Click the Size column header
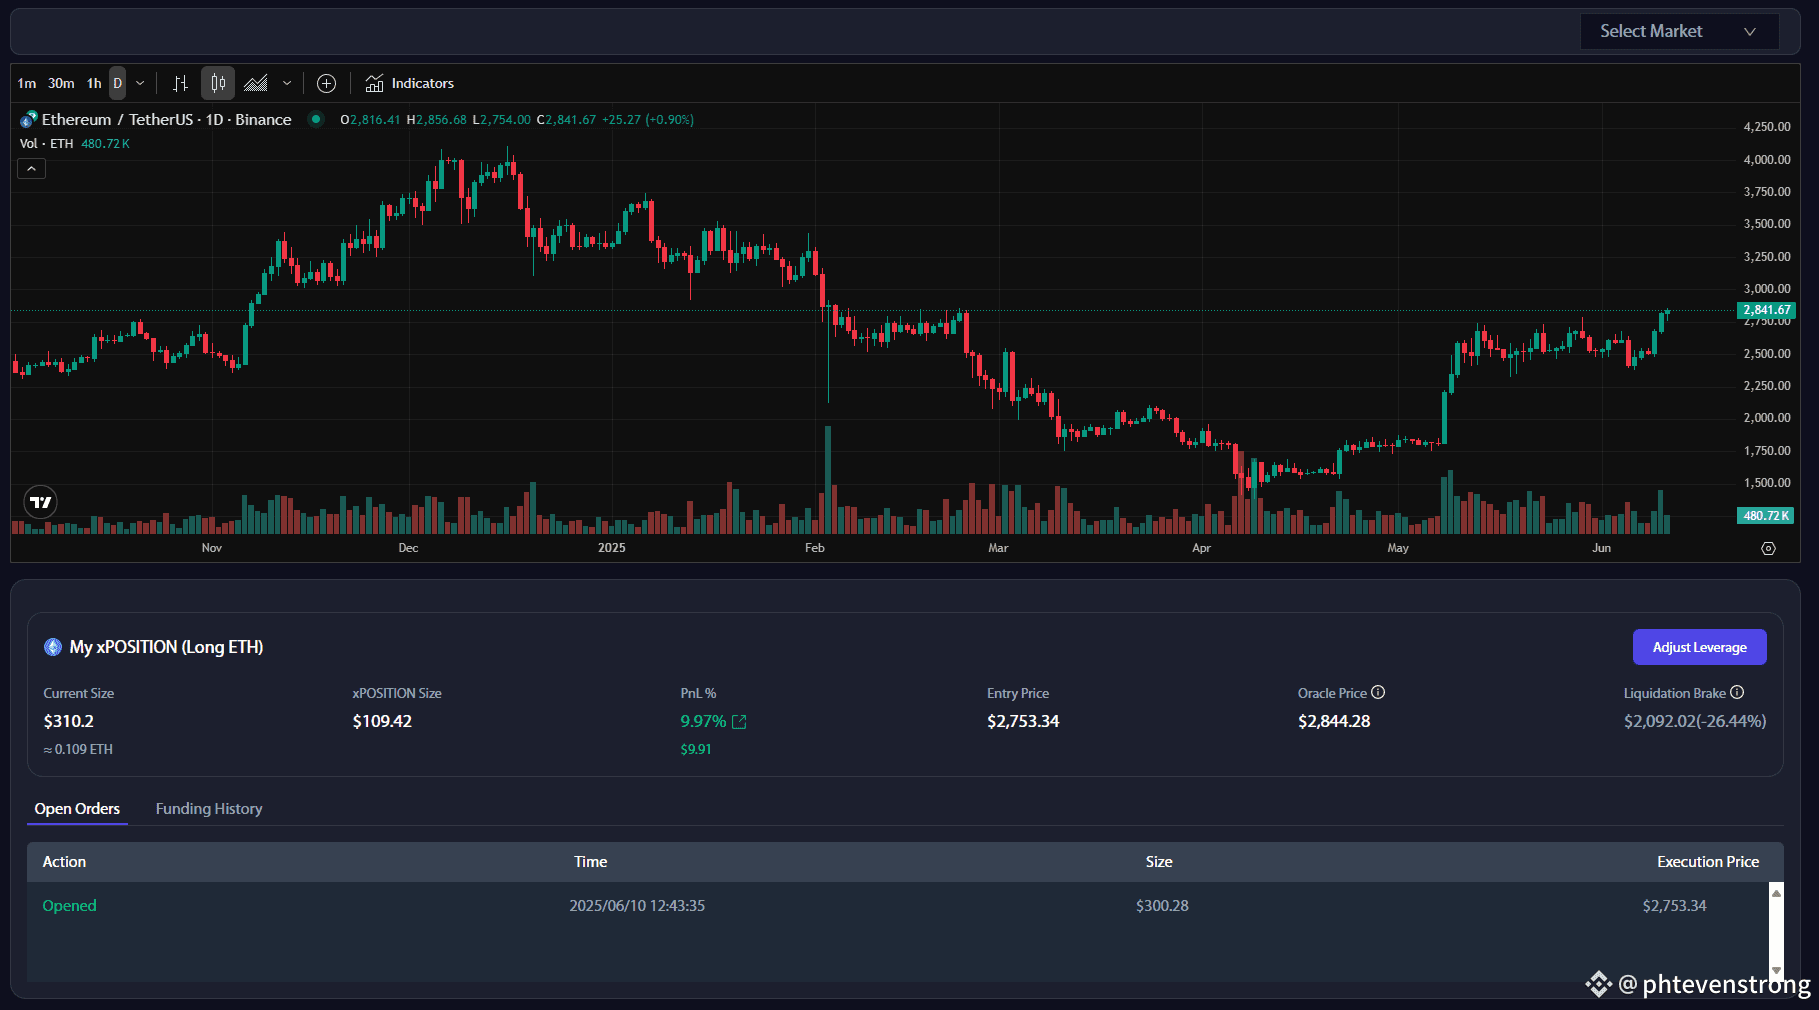The width and height of the screenshot is (1819, 1010). tap(1159, 861)
